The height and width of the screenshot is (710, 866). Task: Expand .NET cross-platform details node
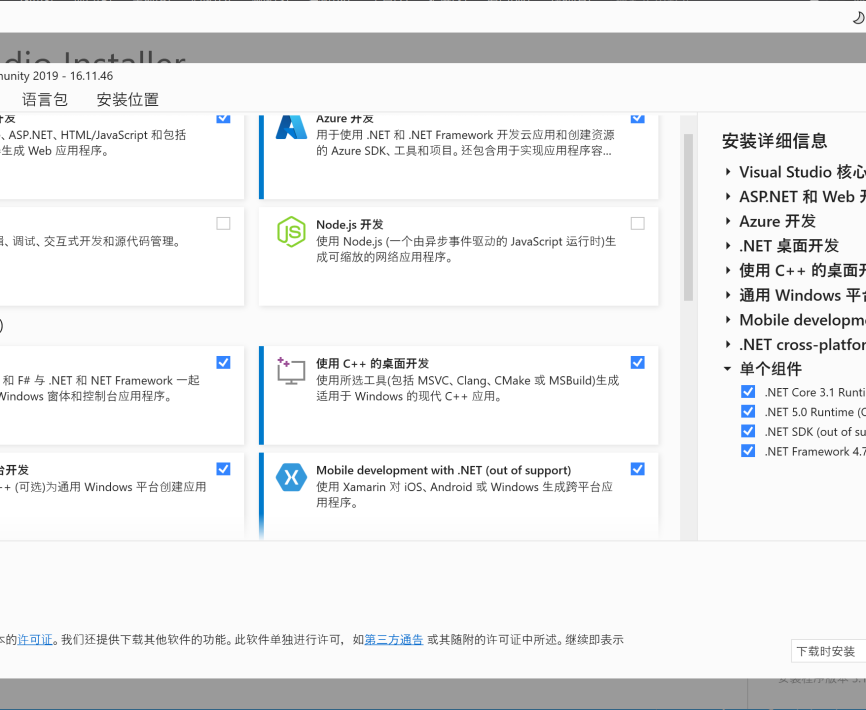pyautogui.click(x=728, y=345)
